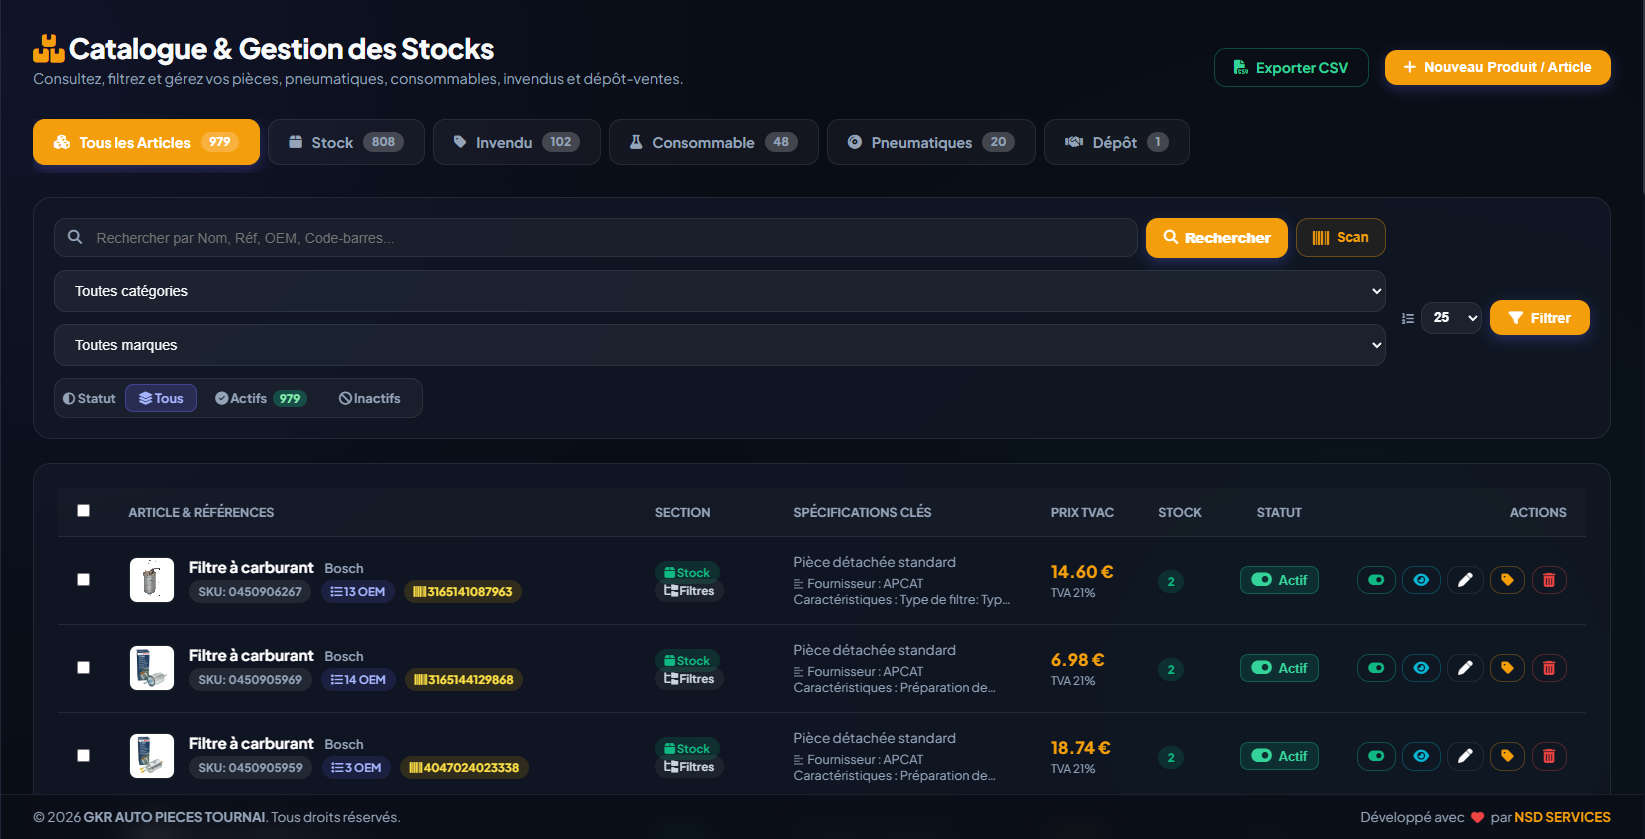Screen dimensions: 1645x839
Task: Check the box for SKU 0450905969 row
Action: point(84,668)
